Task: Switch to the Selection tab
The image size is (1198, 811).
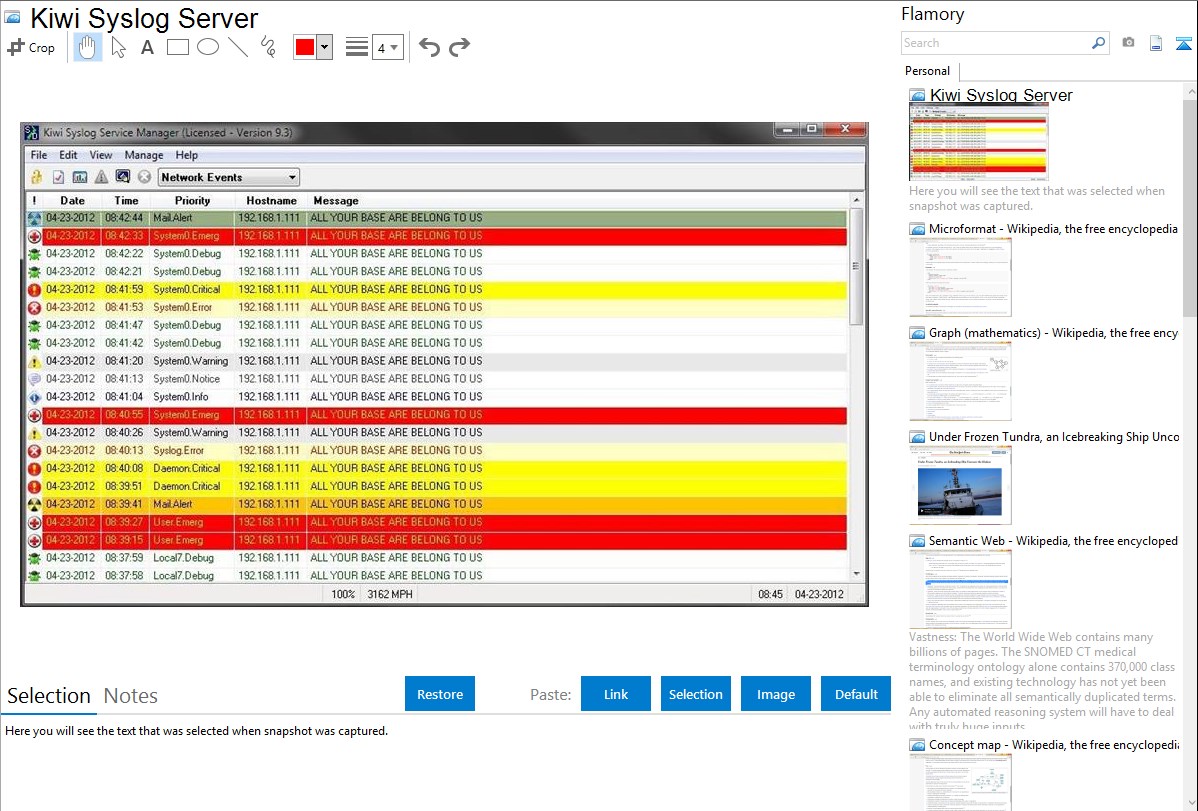Action: click(x=48, y=696)
